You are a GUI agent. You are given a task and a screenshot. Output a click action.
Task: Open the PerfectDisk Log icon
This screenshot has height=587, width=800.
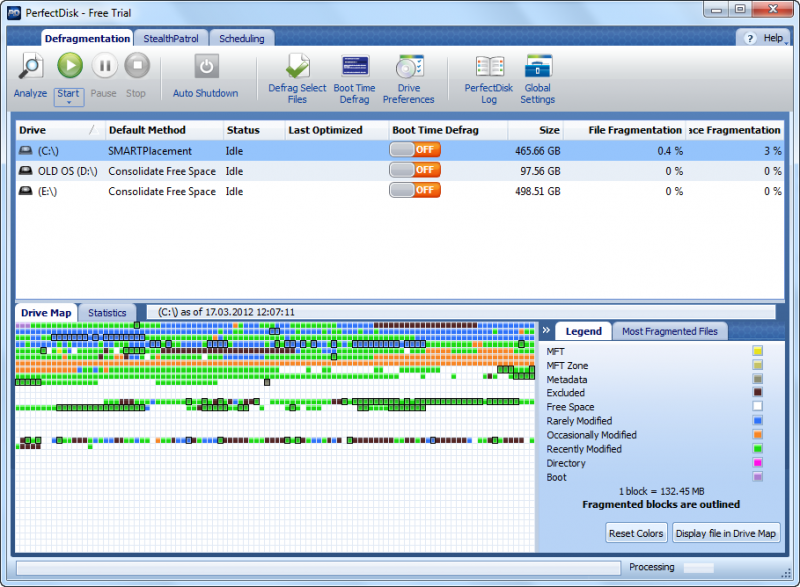pyautogui.click(x=490, y=67)
